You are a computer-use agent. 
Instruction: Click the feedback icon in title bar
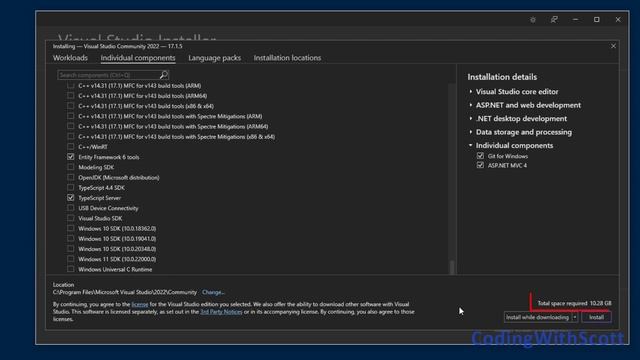coord(554,20)
